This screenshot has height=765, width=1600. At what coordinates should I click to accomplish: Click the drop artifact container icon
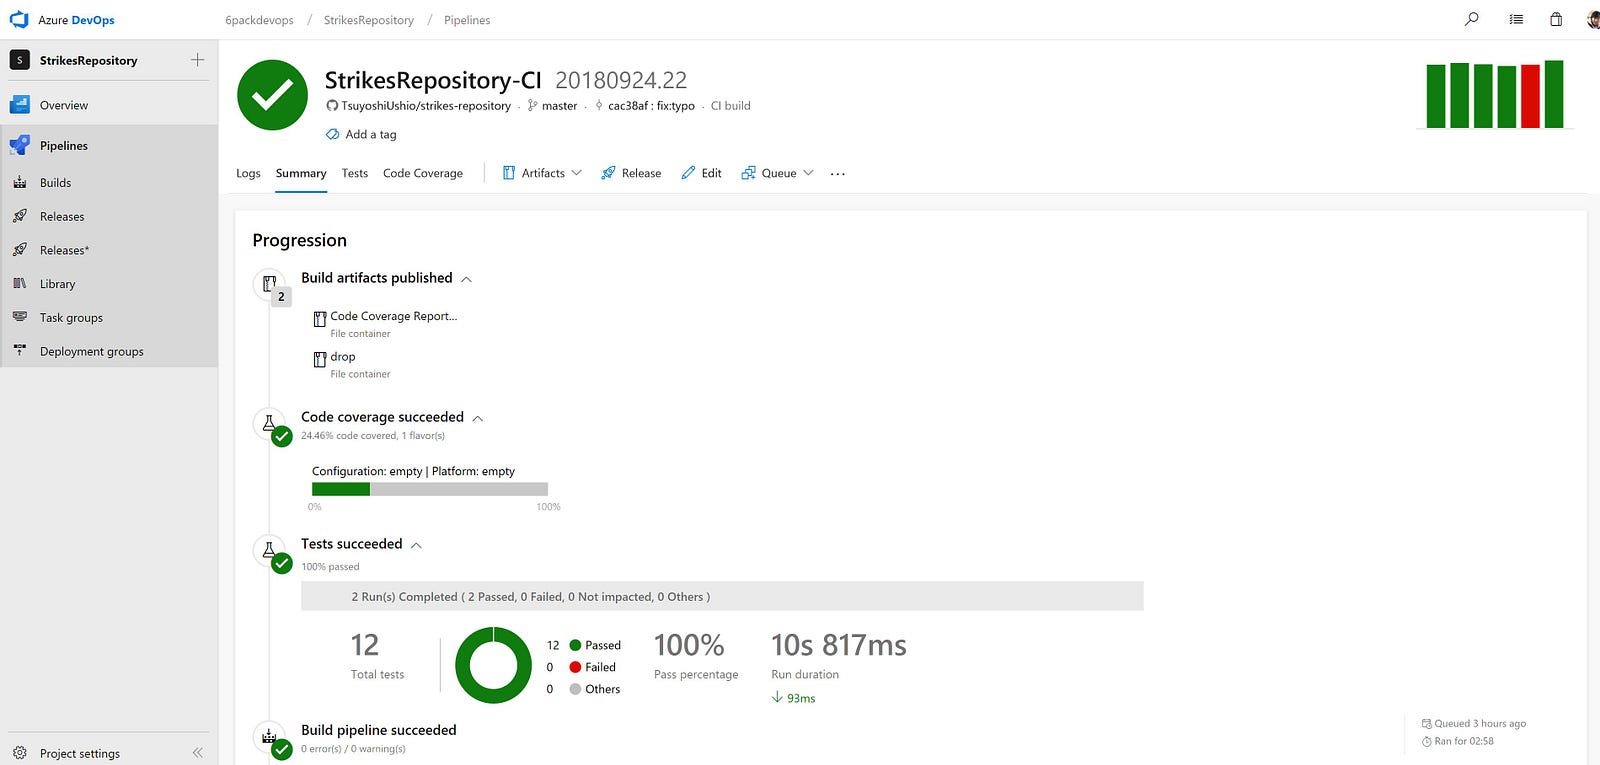[x=320, y=359]
